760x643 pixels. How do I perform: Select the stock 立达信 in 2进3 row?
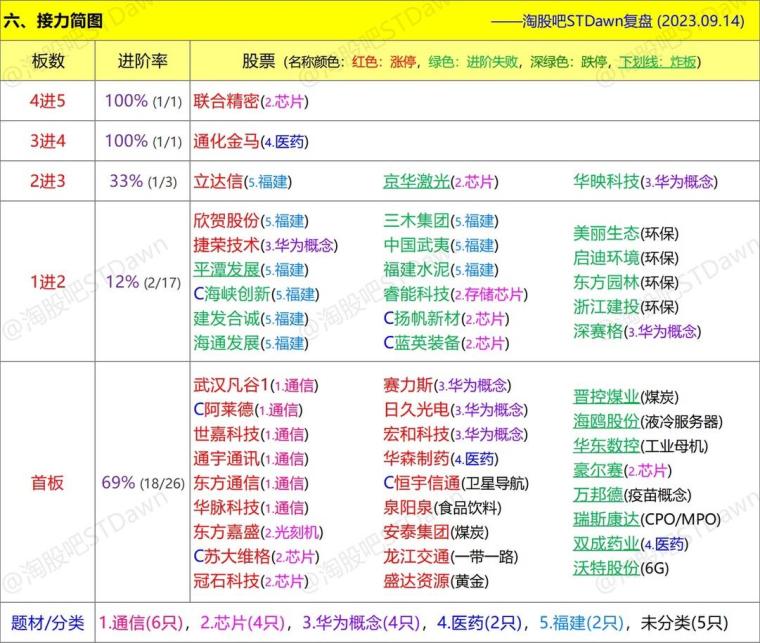pyautogui.click(x=218, y=182)
